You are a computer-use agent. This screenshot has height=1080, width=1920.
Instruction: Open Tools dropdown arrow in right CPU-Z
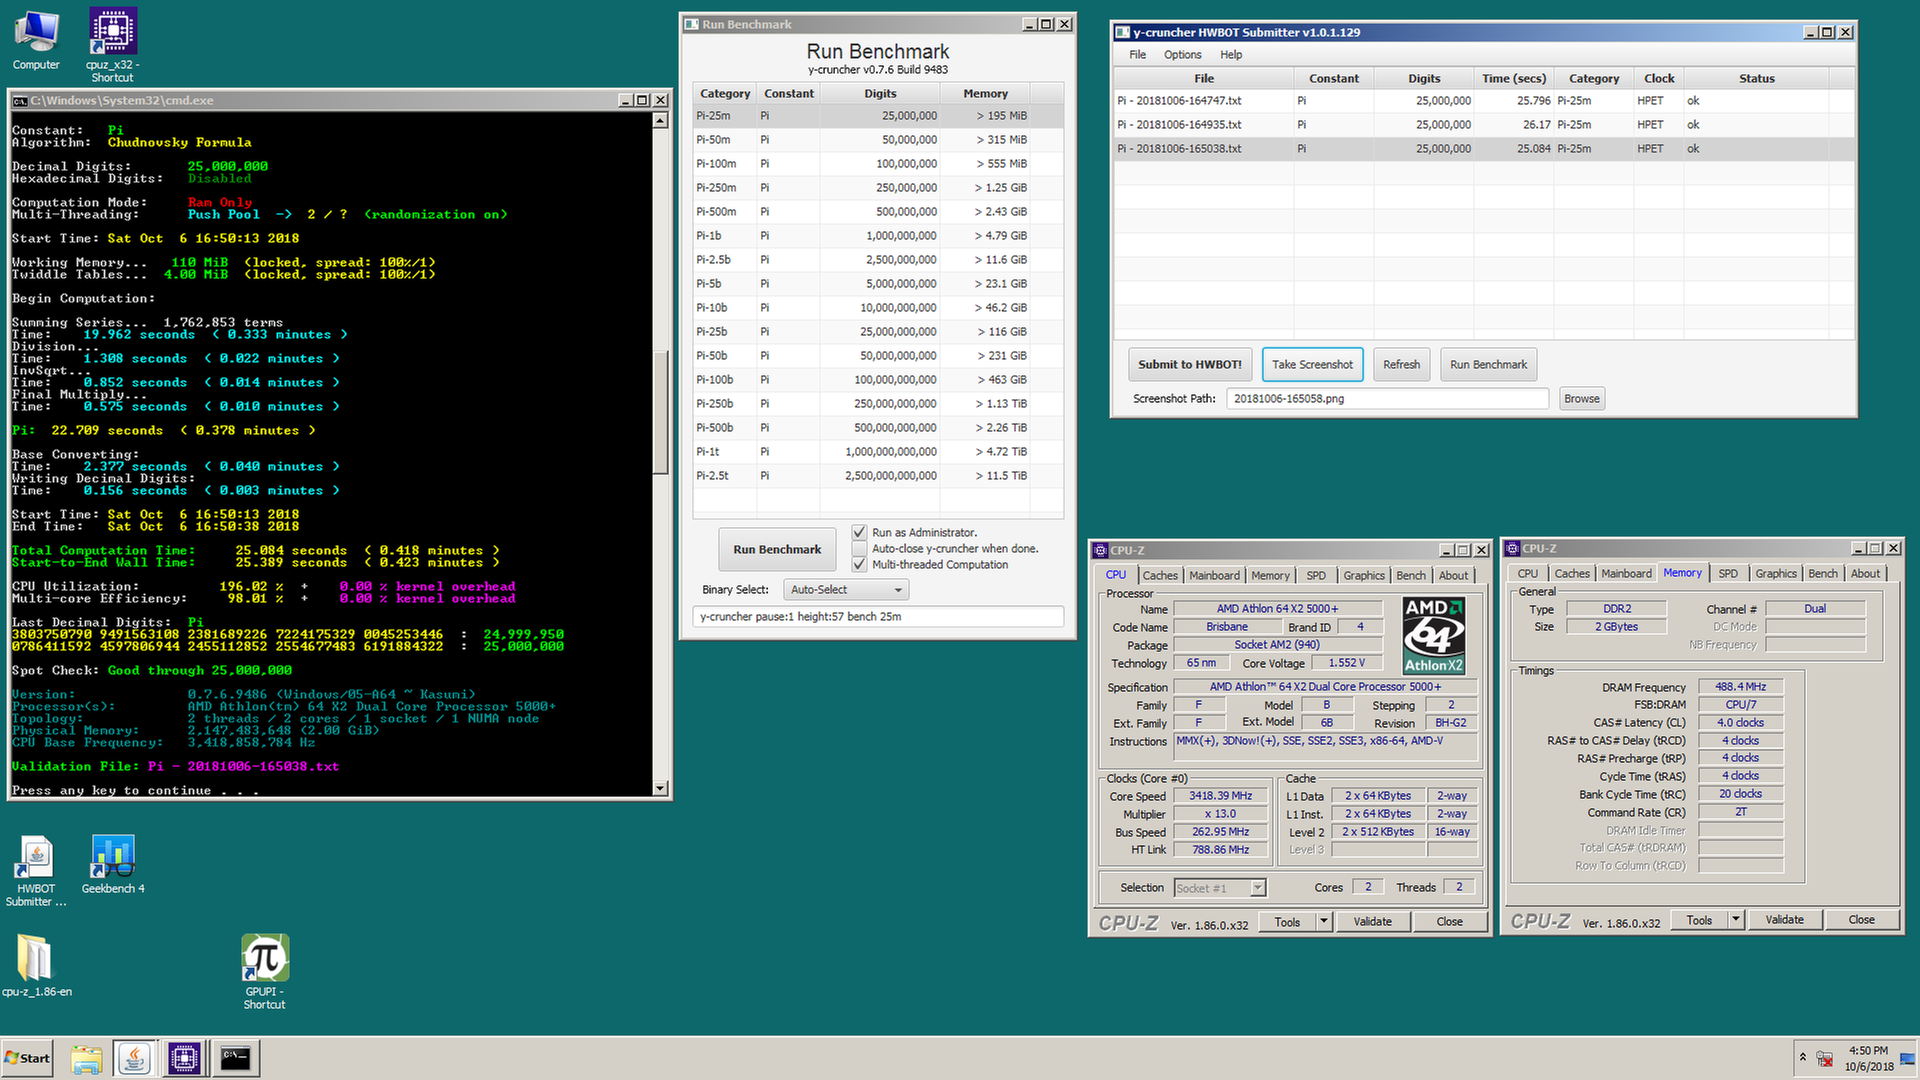[x=1736, y=919]
